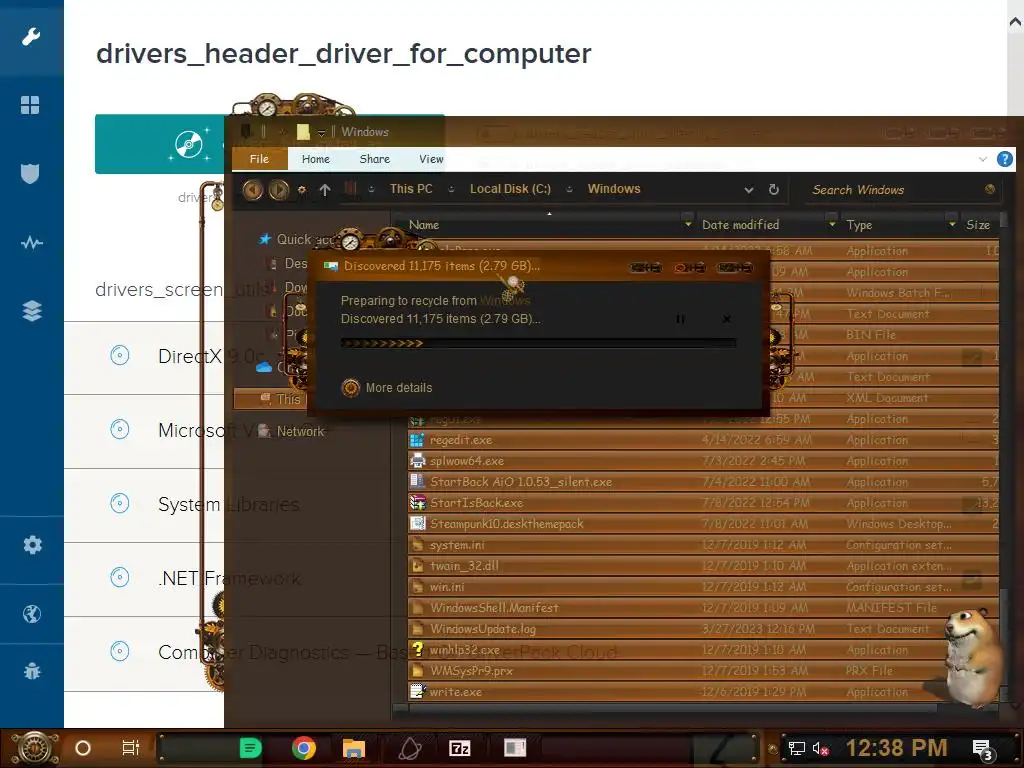Sort files by the Size column
The width and height of the screenshot is (1024, 768).
(x=978, y=225)
